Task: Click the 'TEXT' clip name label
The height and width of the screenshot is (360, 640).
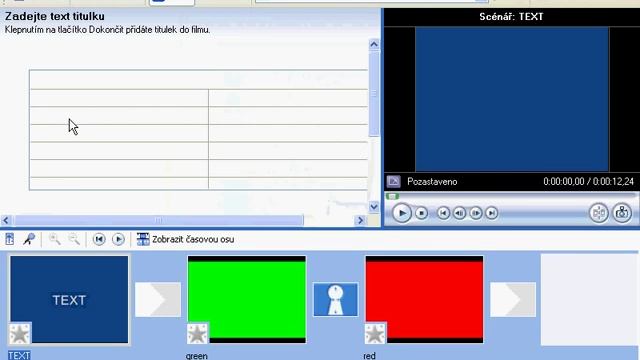Action: click(19, 356)
